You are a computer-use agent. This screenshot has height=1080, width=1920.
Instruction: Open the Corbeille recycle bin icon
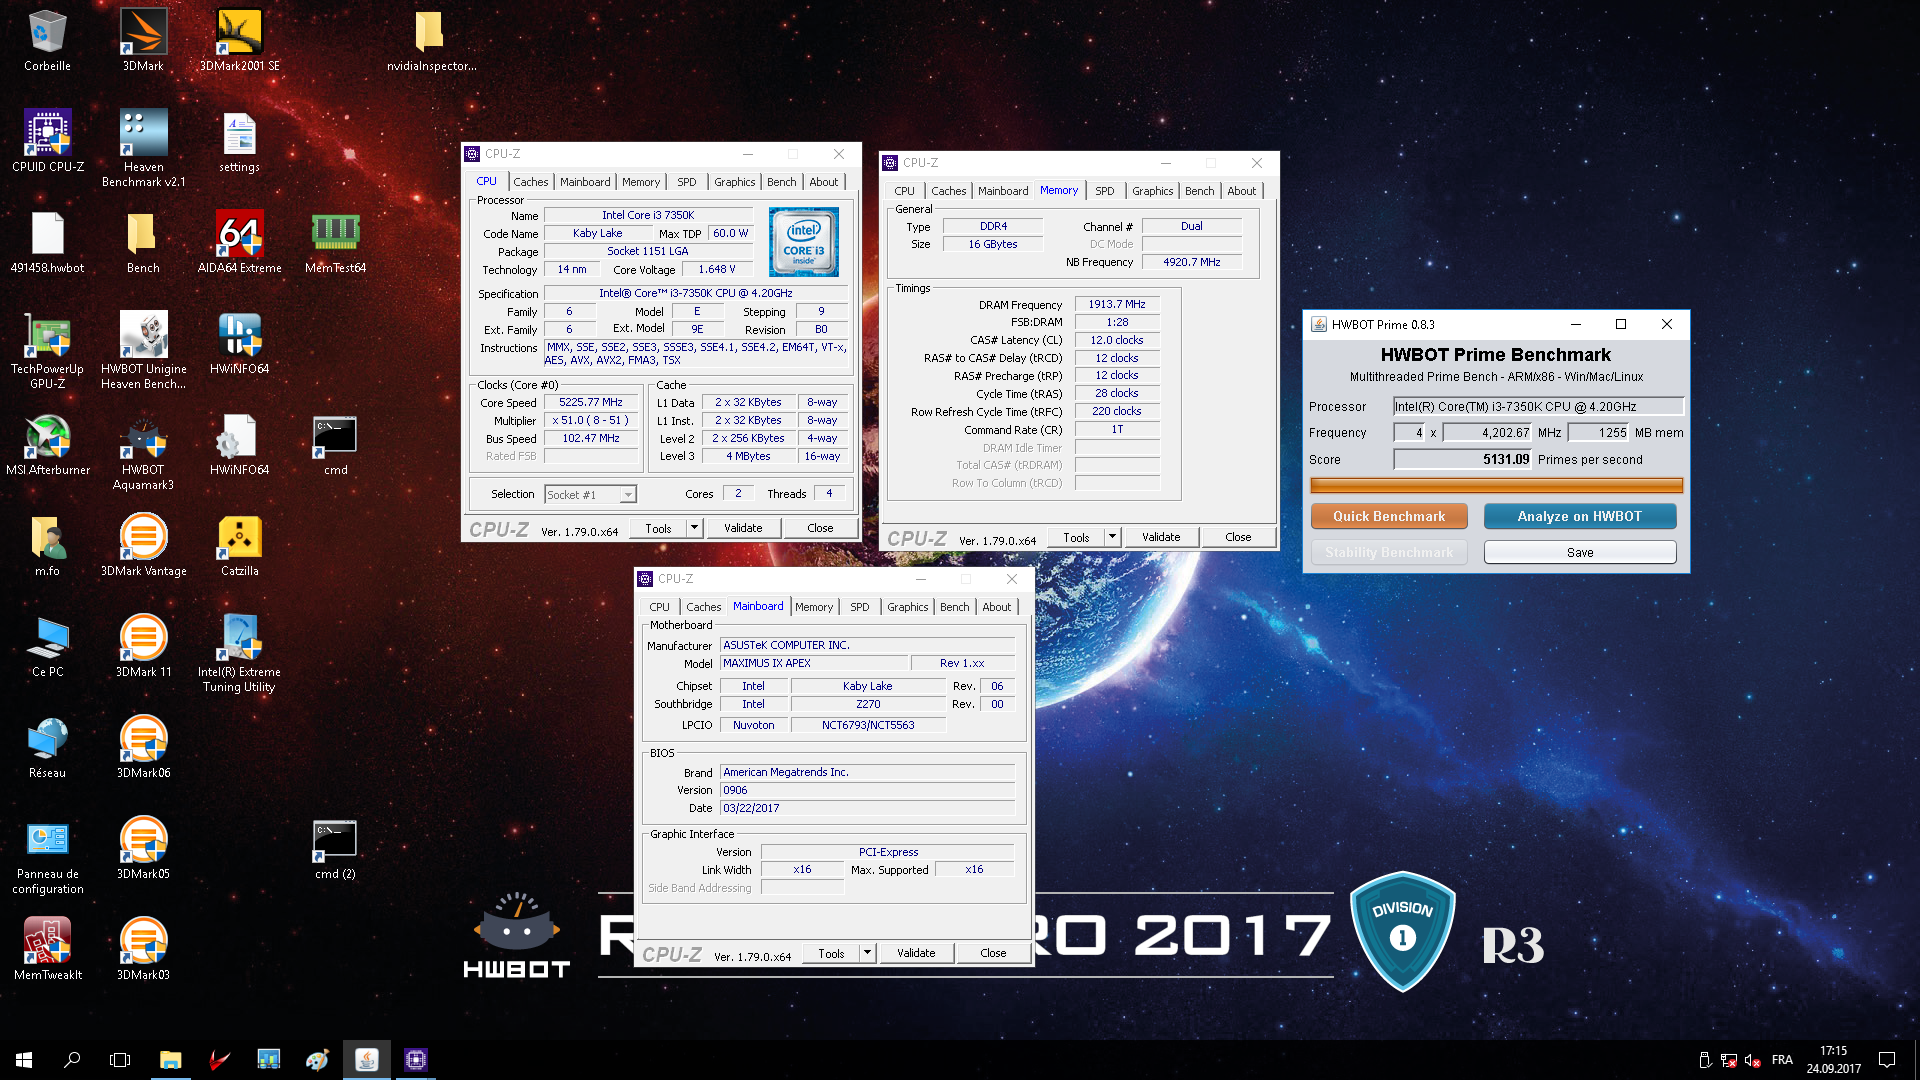click(x=47, y=40)
